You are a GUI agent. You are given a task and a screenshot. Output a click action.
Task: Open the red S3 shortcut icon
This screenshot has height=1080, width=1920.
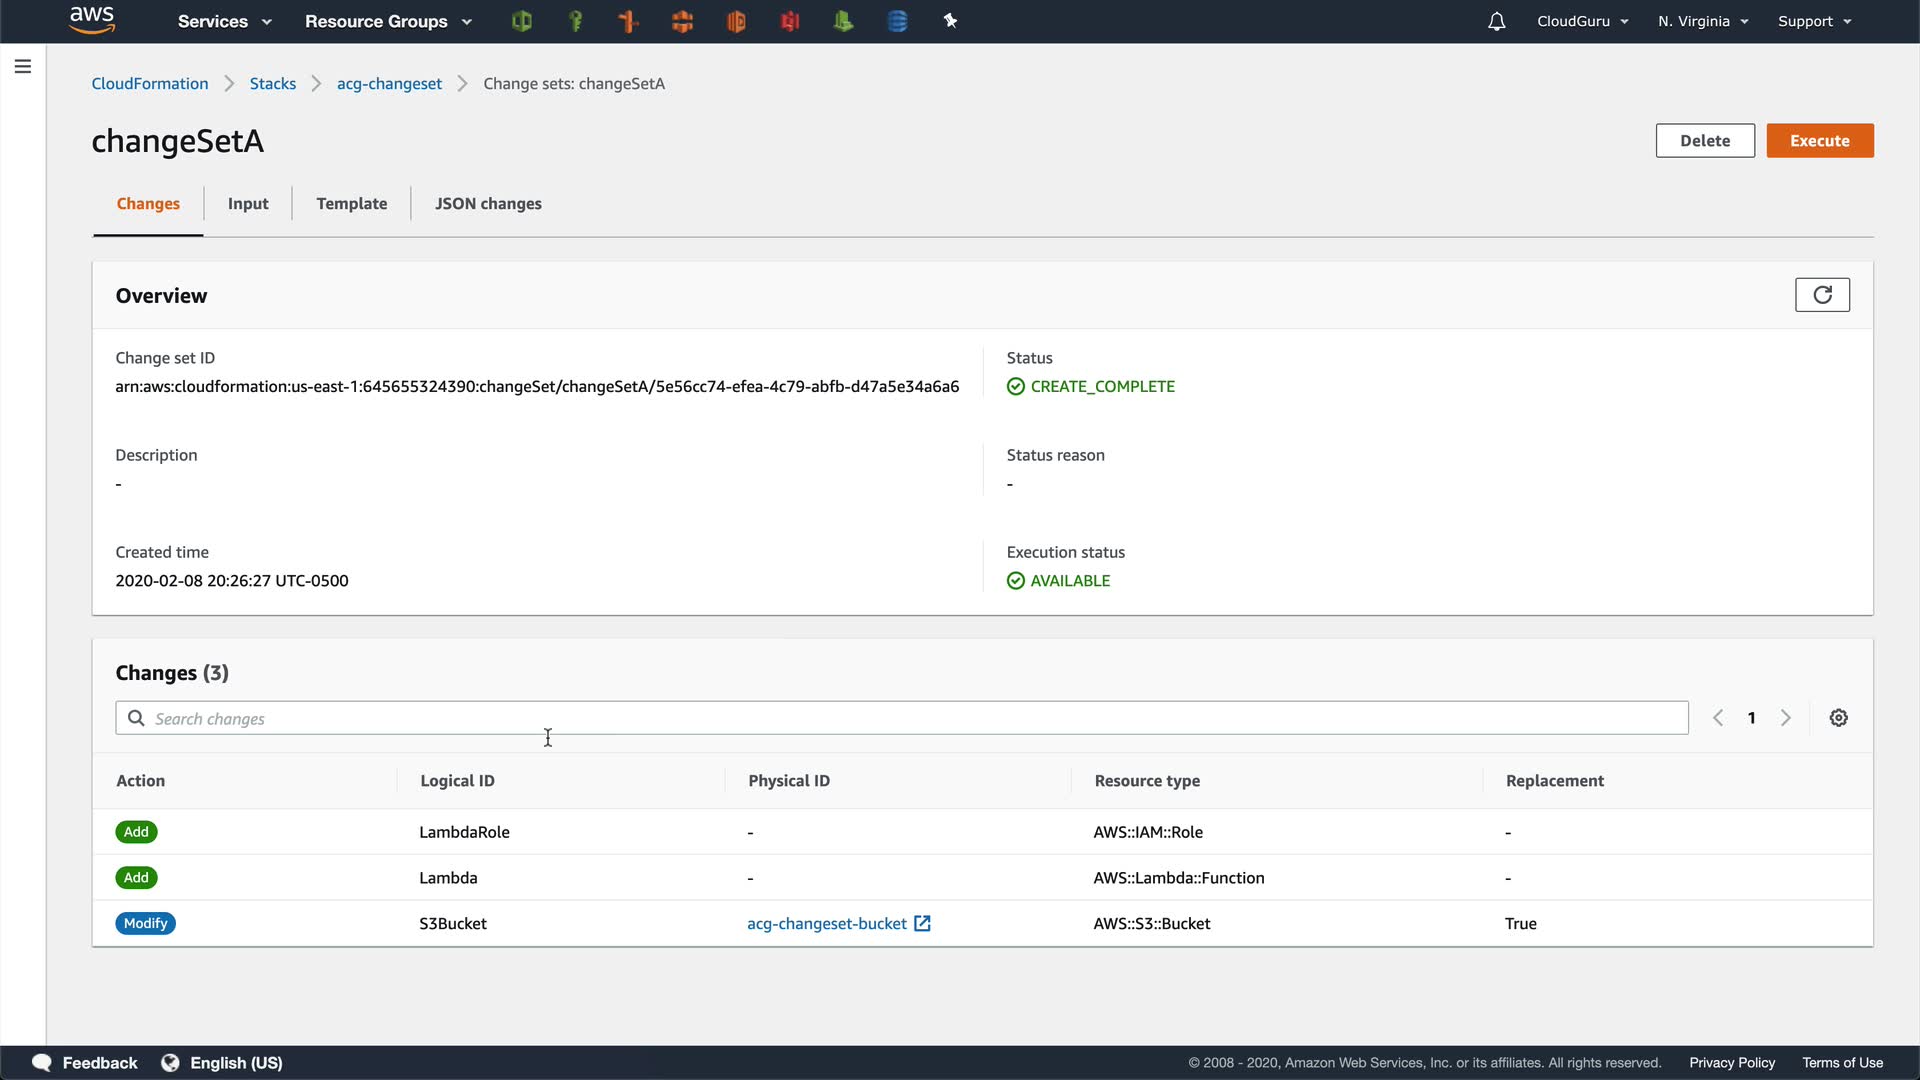coord(790,21)
